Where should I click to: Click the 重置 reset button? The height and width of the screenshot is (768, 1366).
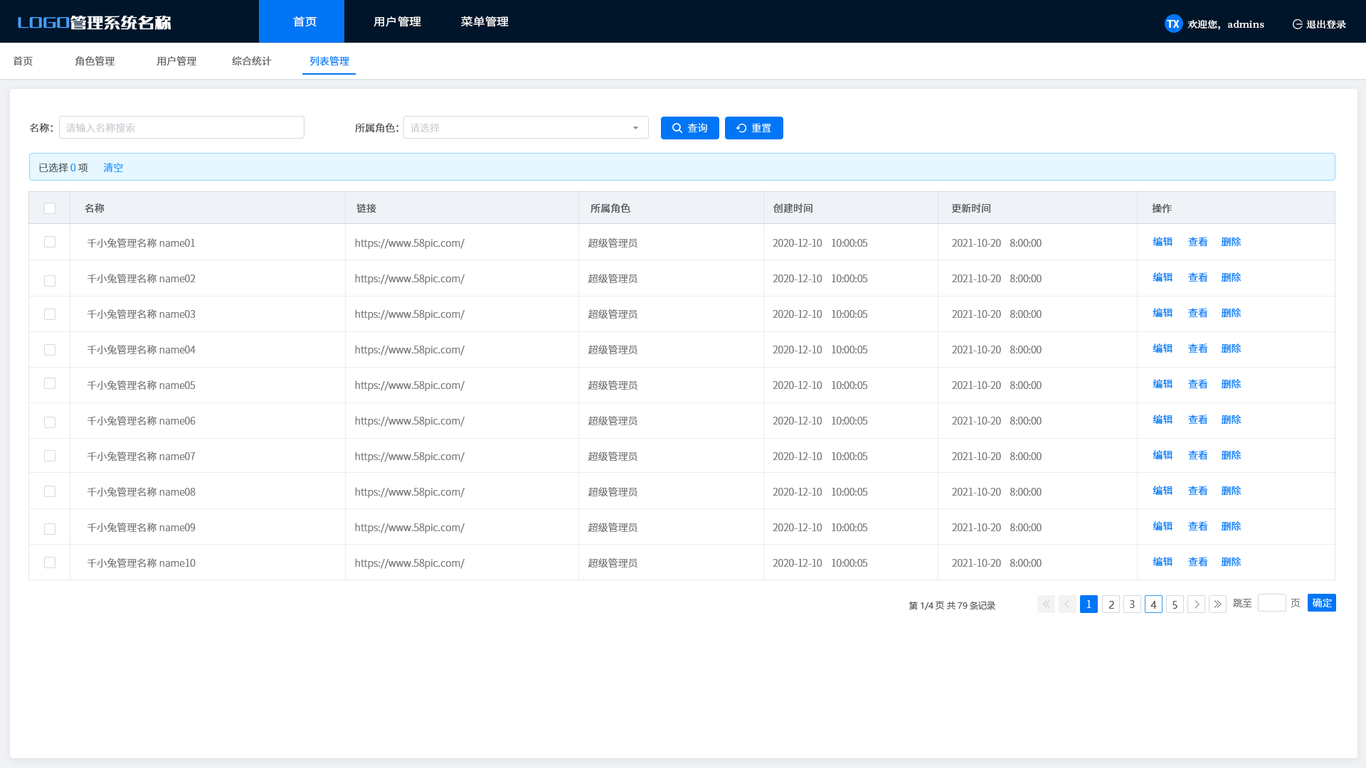tap(754, 128)
